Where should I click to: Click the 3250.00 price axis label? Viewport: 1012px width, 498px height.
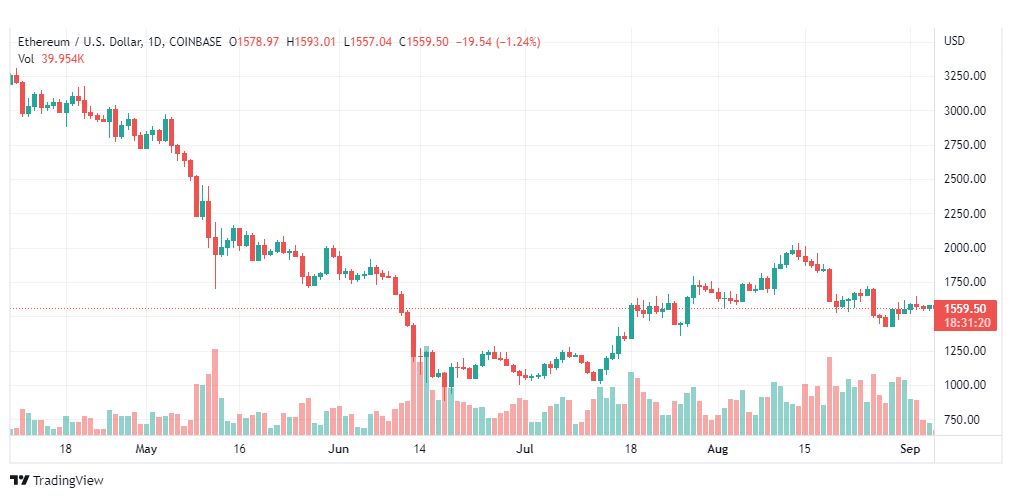[964, 76]
